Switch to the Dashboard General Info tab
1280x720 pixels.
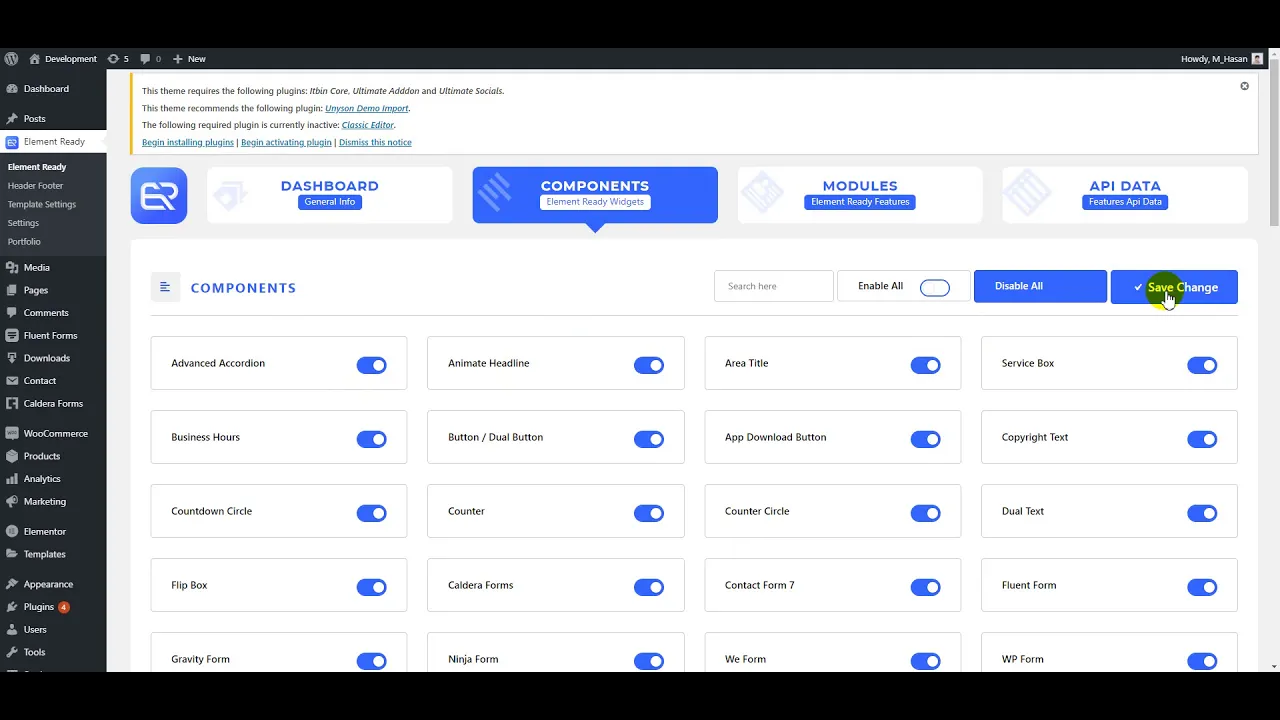pyautogui.click(x=330, y=195)
